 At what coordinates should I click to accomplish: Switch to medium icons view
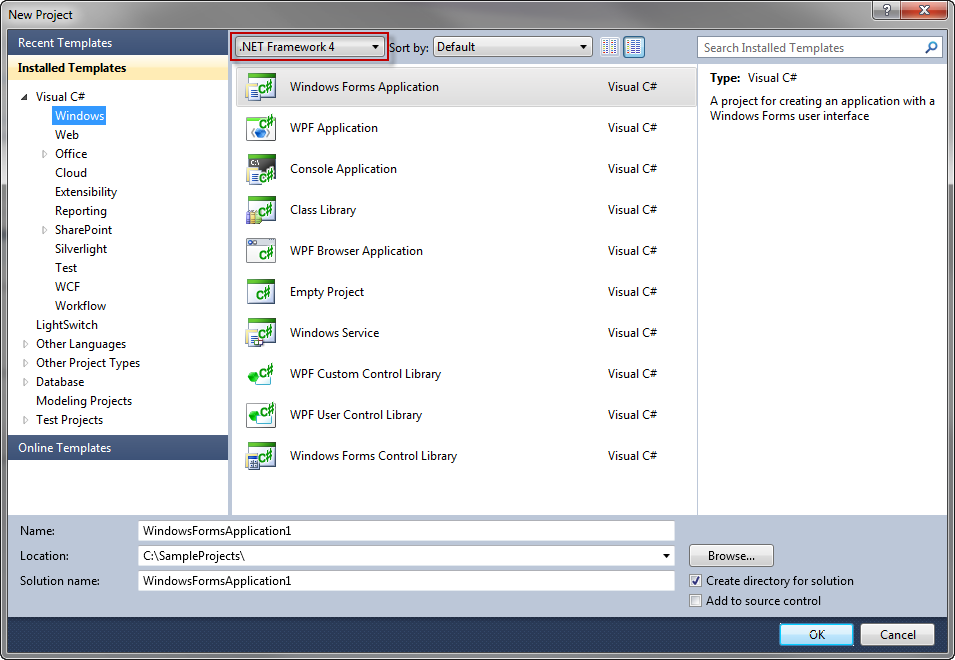click(635, 47)
